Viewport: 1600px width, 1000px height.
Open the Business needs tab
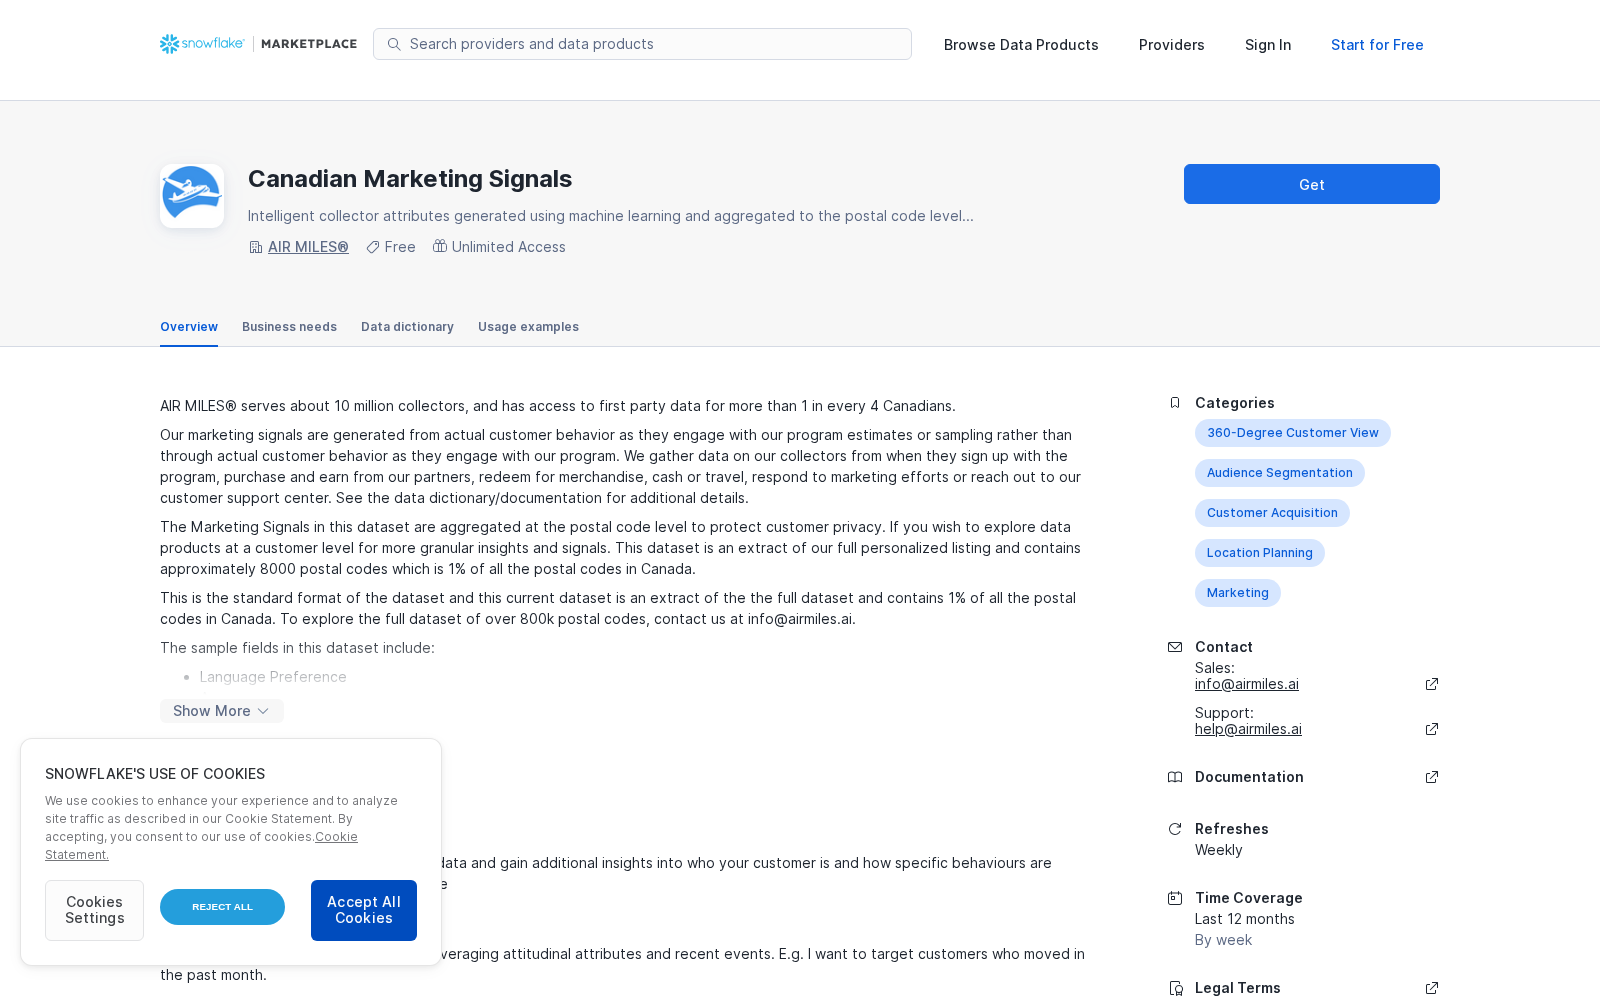[x=289, y=327]
